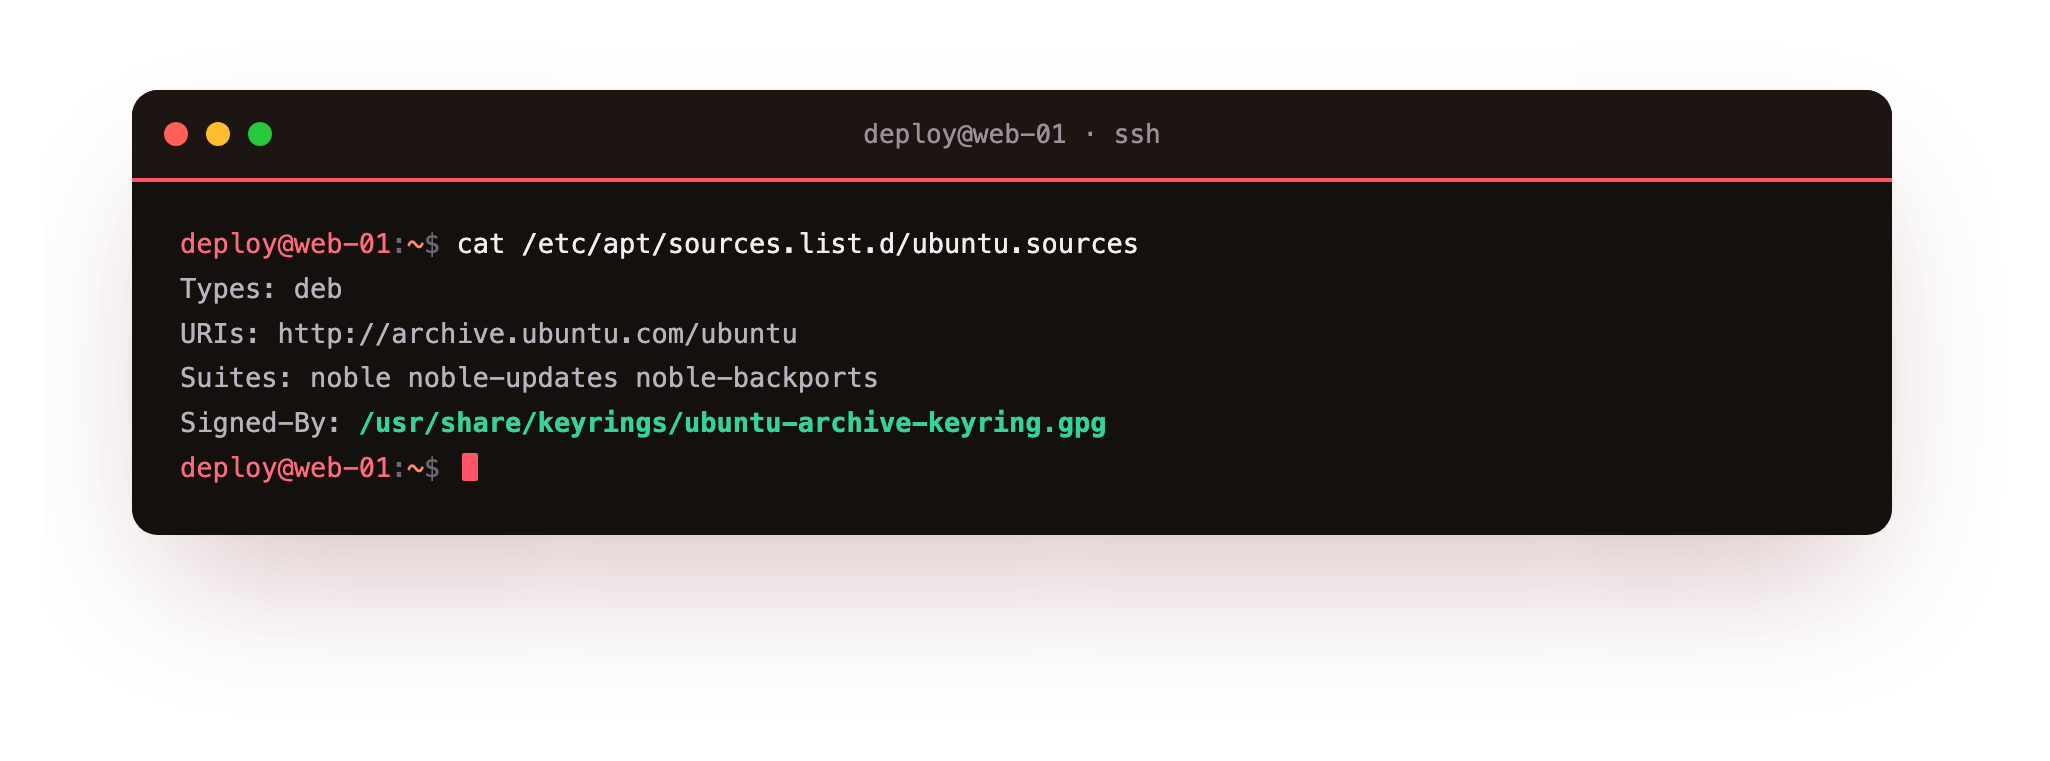2050x761 pixels.
Task: Click the pink cursor block at the last prompt
Action: tap(470, 467)
